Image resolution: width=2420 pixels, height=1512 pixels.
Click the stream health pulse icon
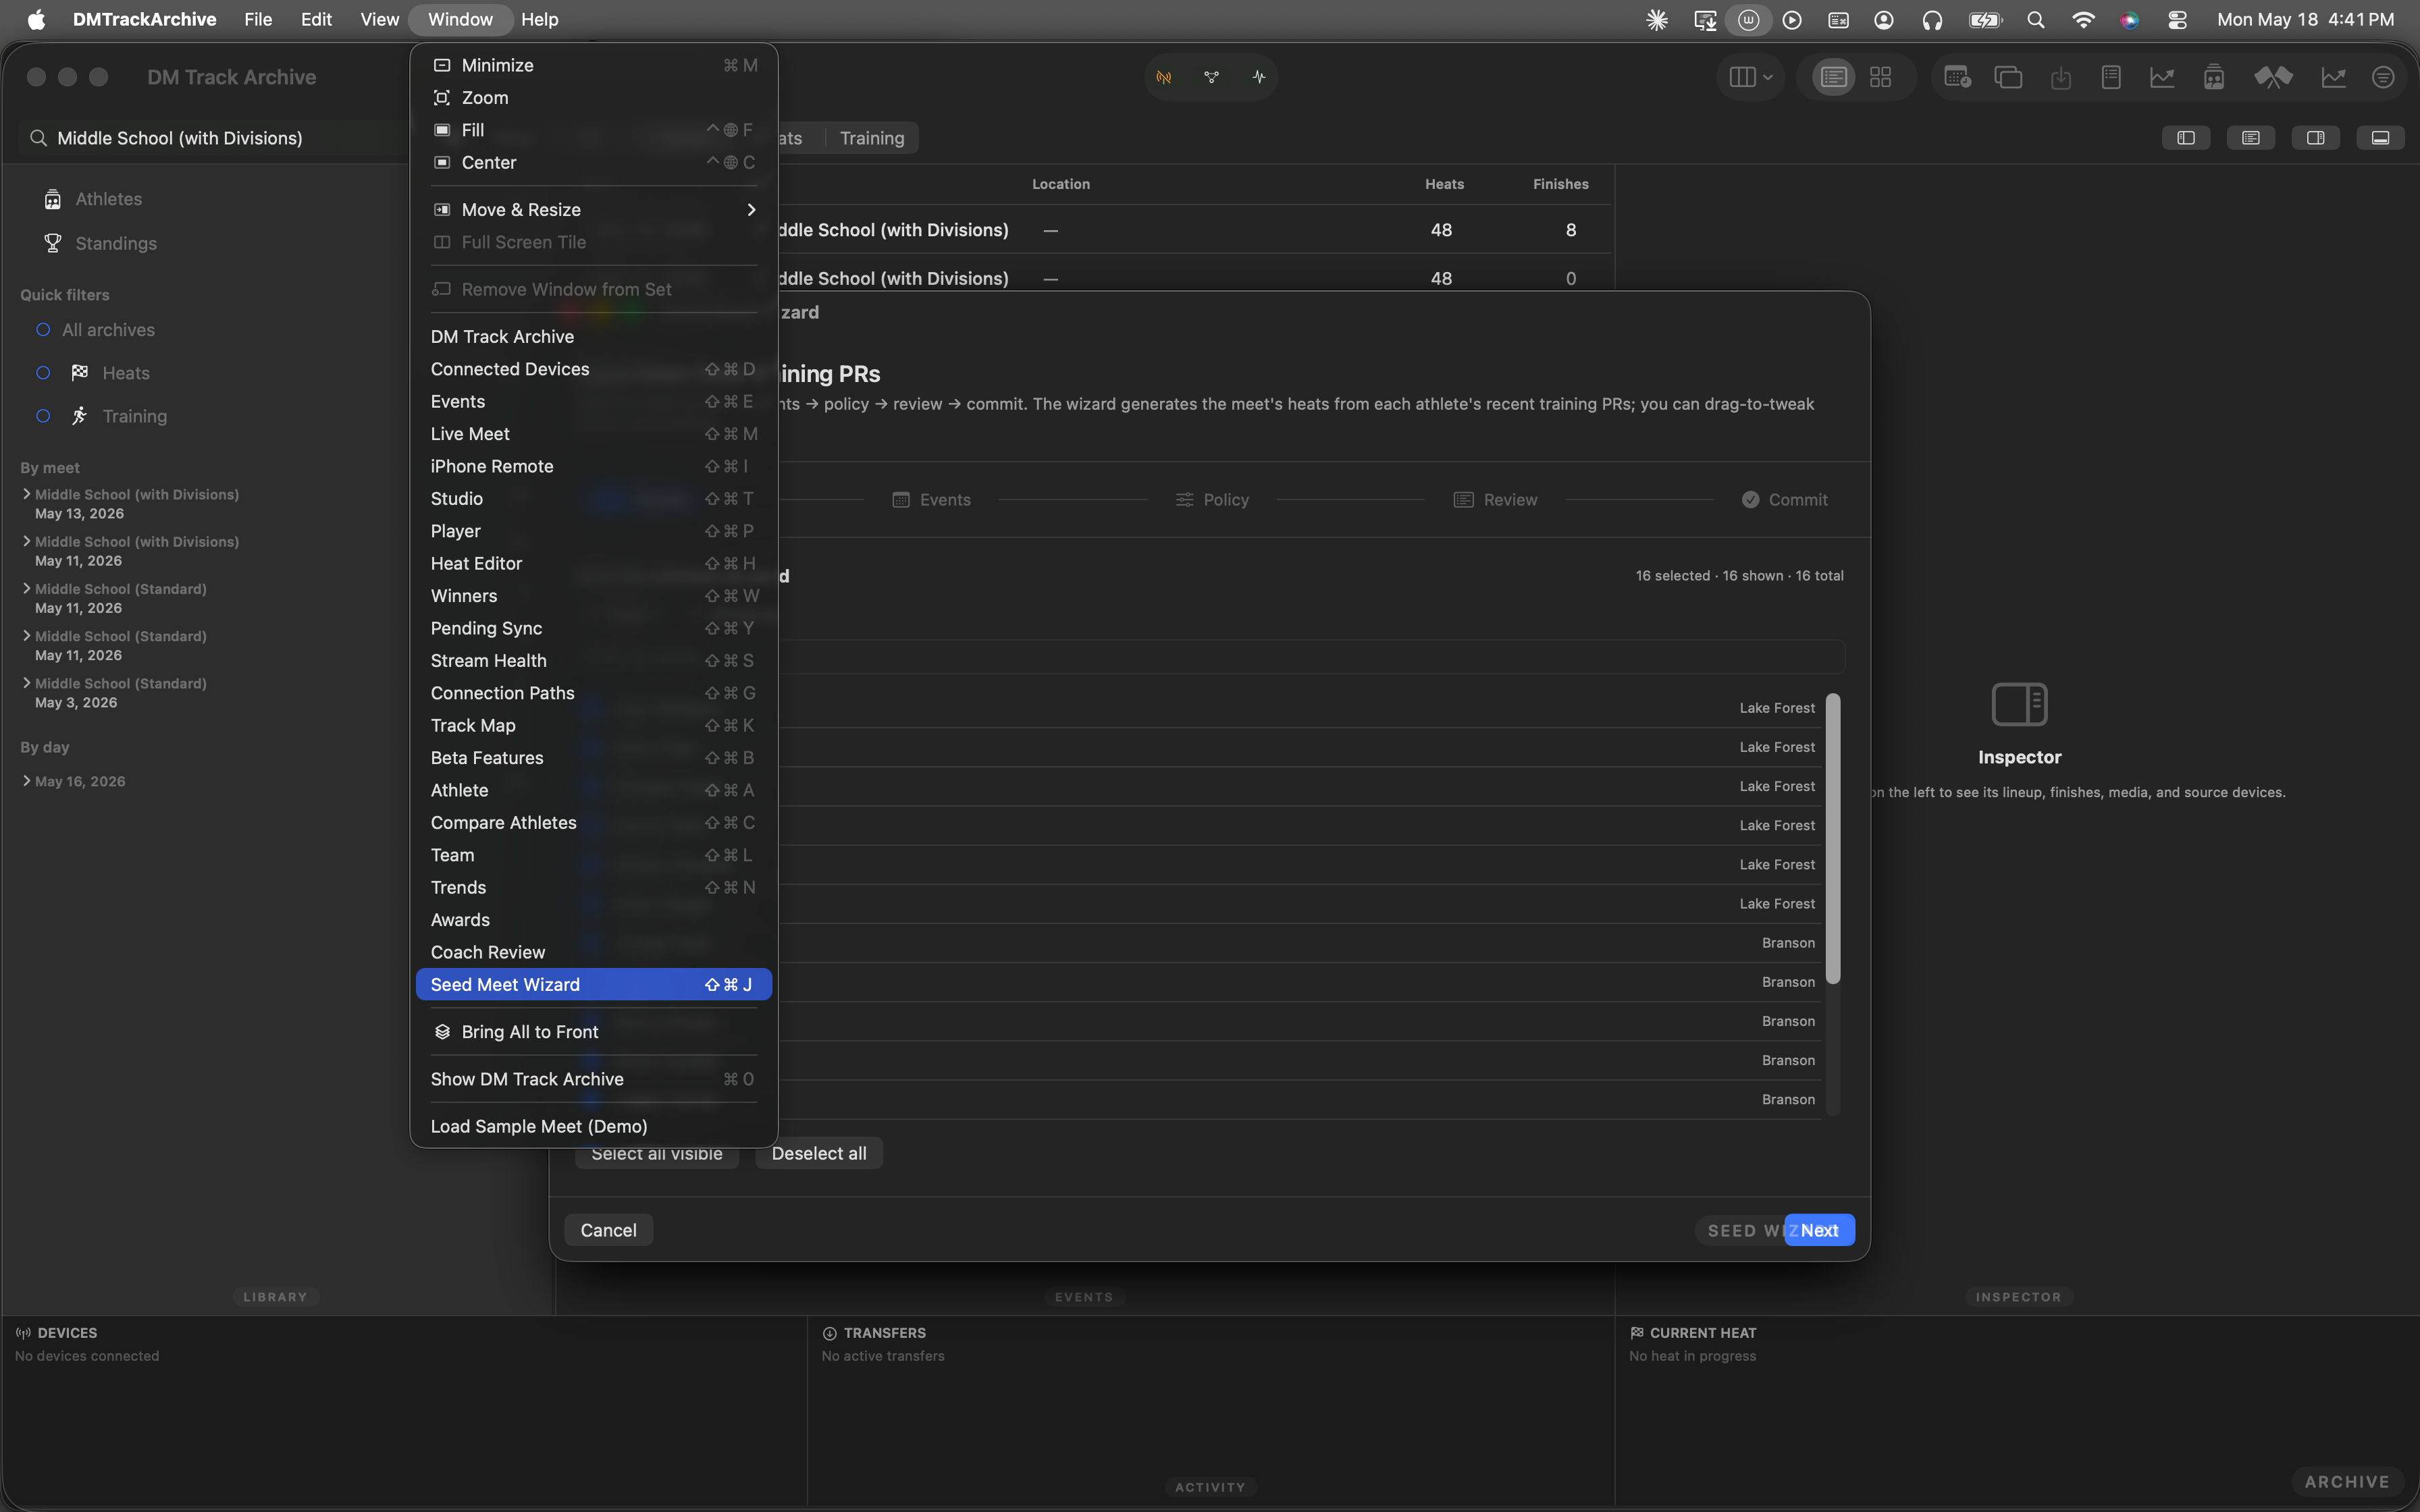click(1259, 77)
